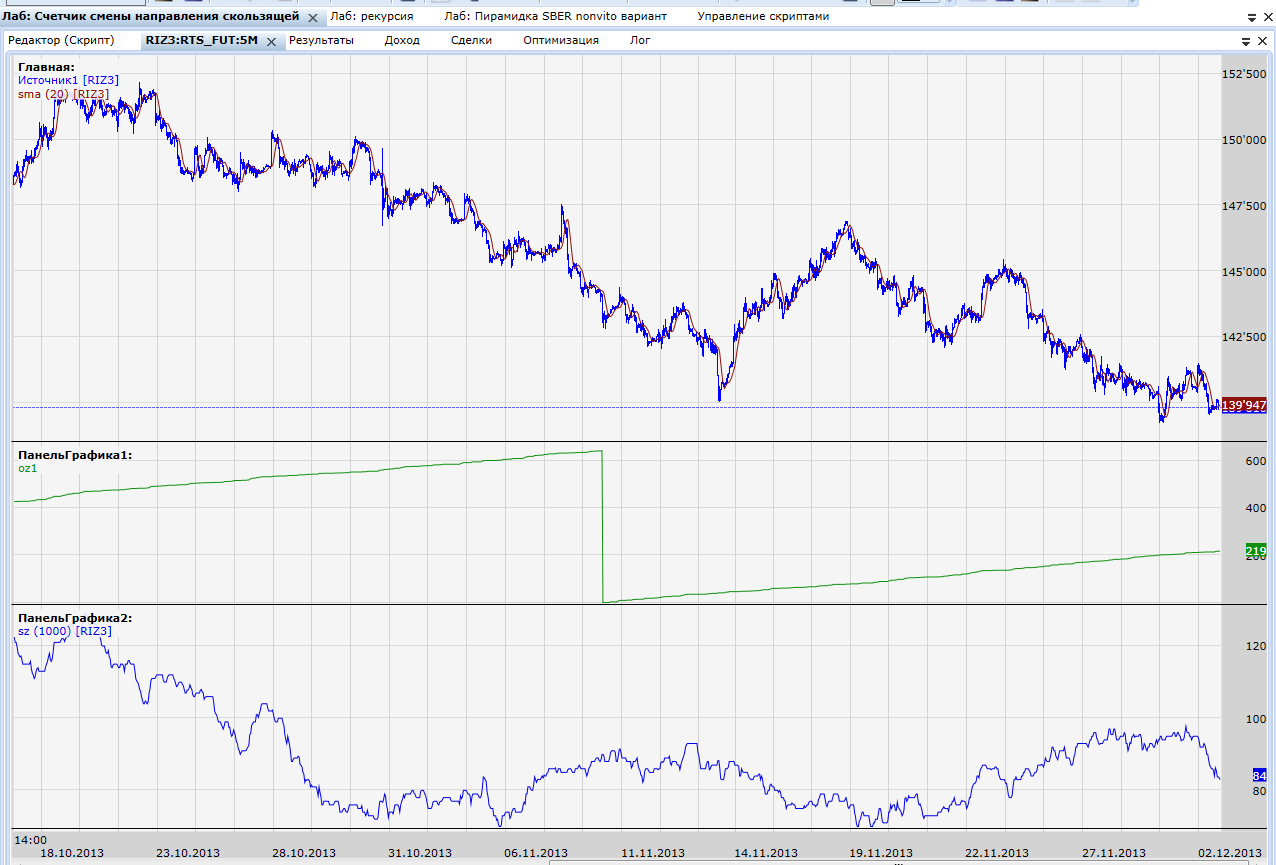Close the Счетчик смены направления скользящей lab tab
Viewport: 1276px width, 865px height.
[x=313, y=17]
